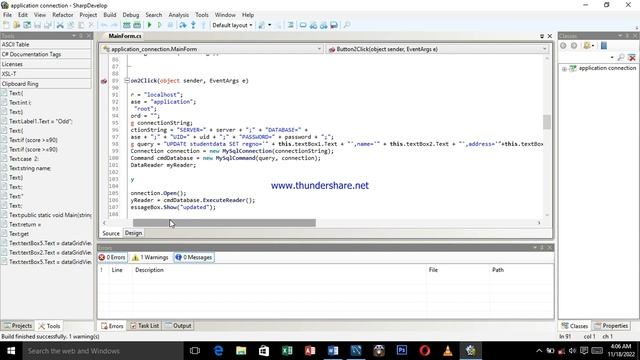The image size is (640, 360).
Task: Switch to the Properties panel tab
Action: tap(611, 326)
